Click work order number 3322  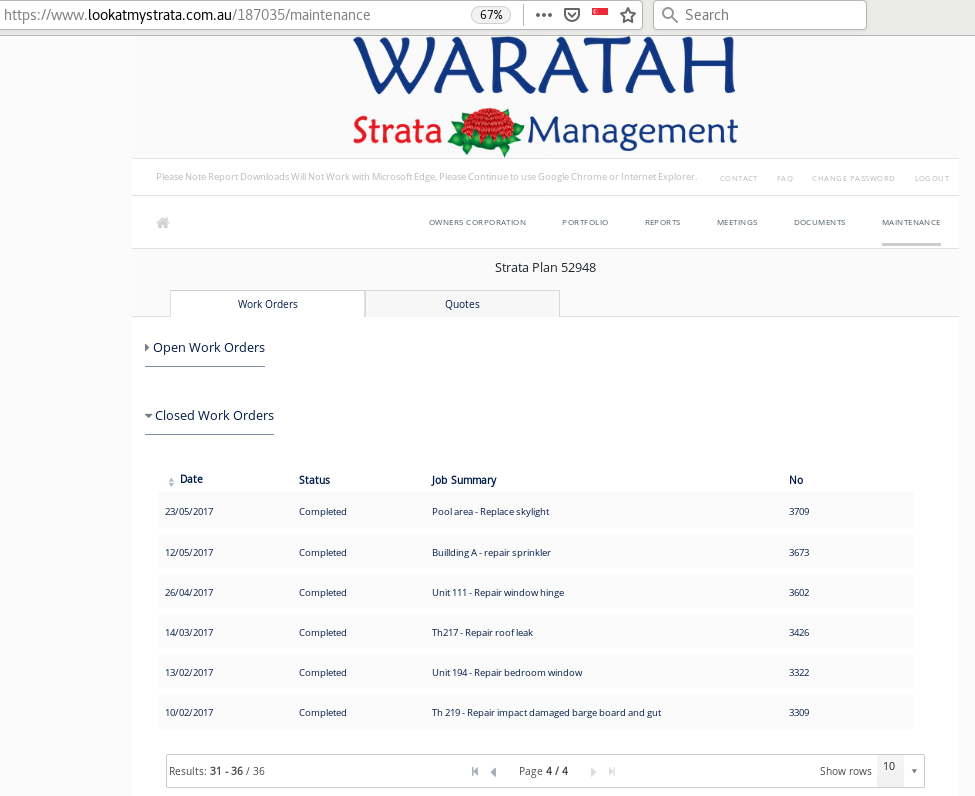pos(799,673)
